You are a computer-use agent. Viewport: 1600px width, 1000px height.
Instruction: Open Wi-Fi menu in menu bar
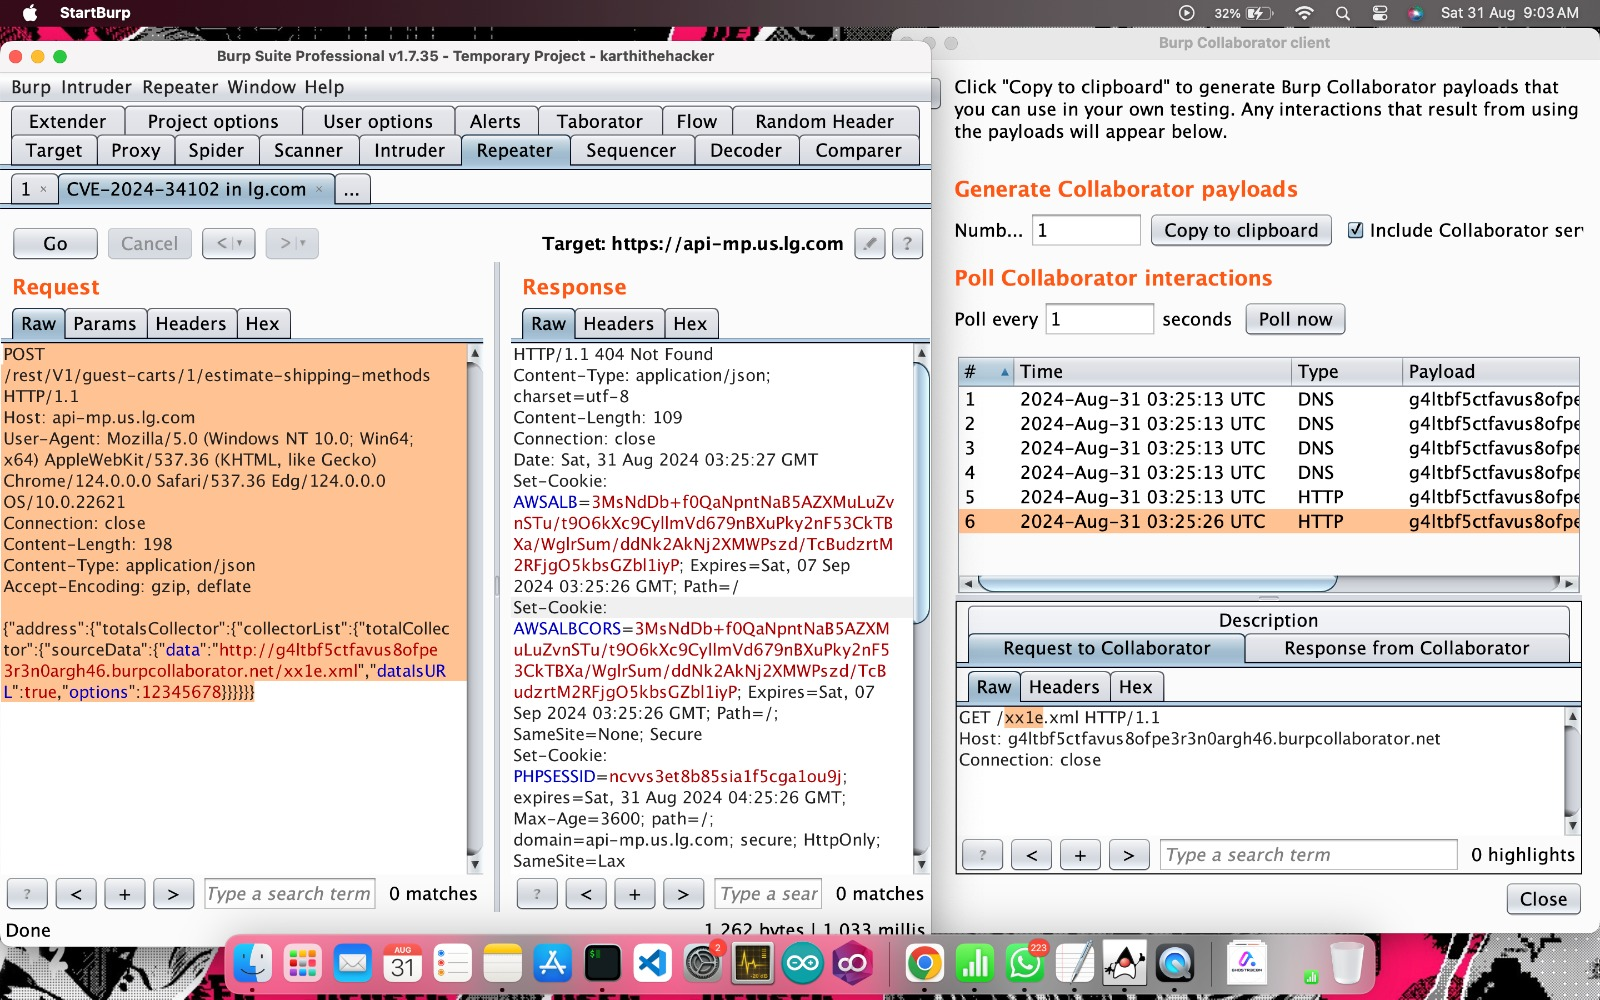[x=1304, y=13]
